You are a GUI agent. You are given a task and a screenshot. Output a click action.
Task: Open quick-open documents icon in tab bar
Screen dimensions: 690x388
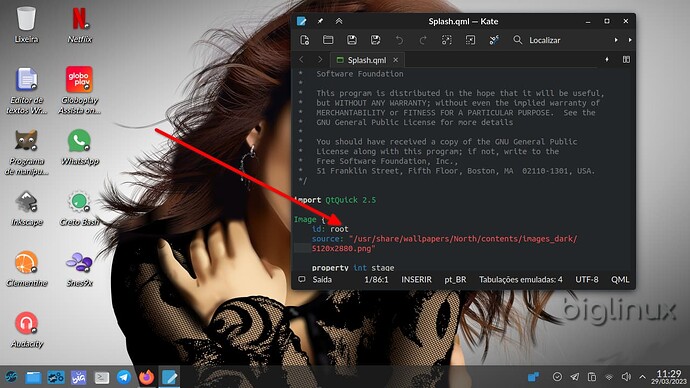pos(607,59)
